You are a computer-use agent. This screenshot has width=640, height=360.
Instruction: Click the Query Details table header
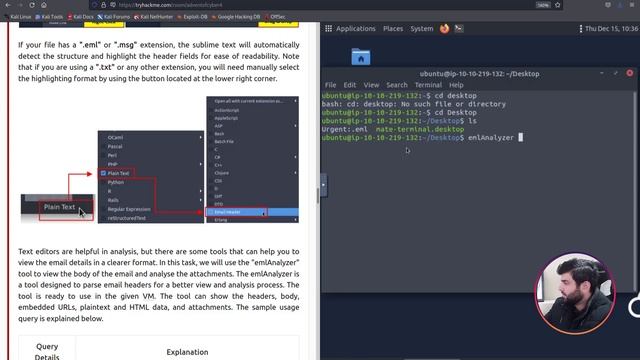pyautogui.click(x=47, y=351)
